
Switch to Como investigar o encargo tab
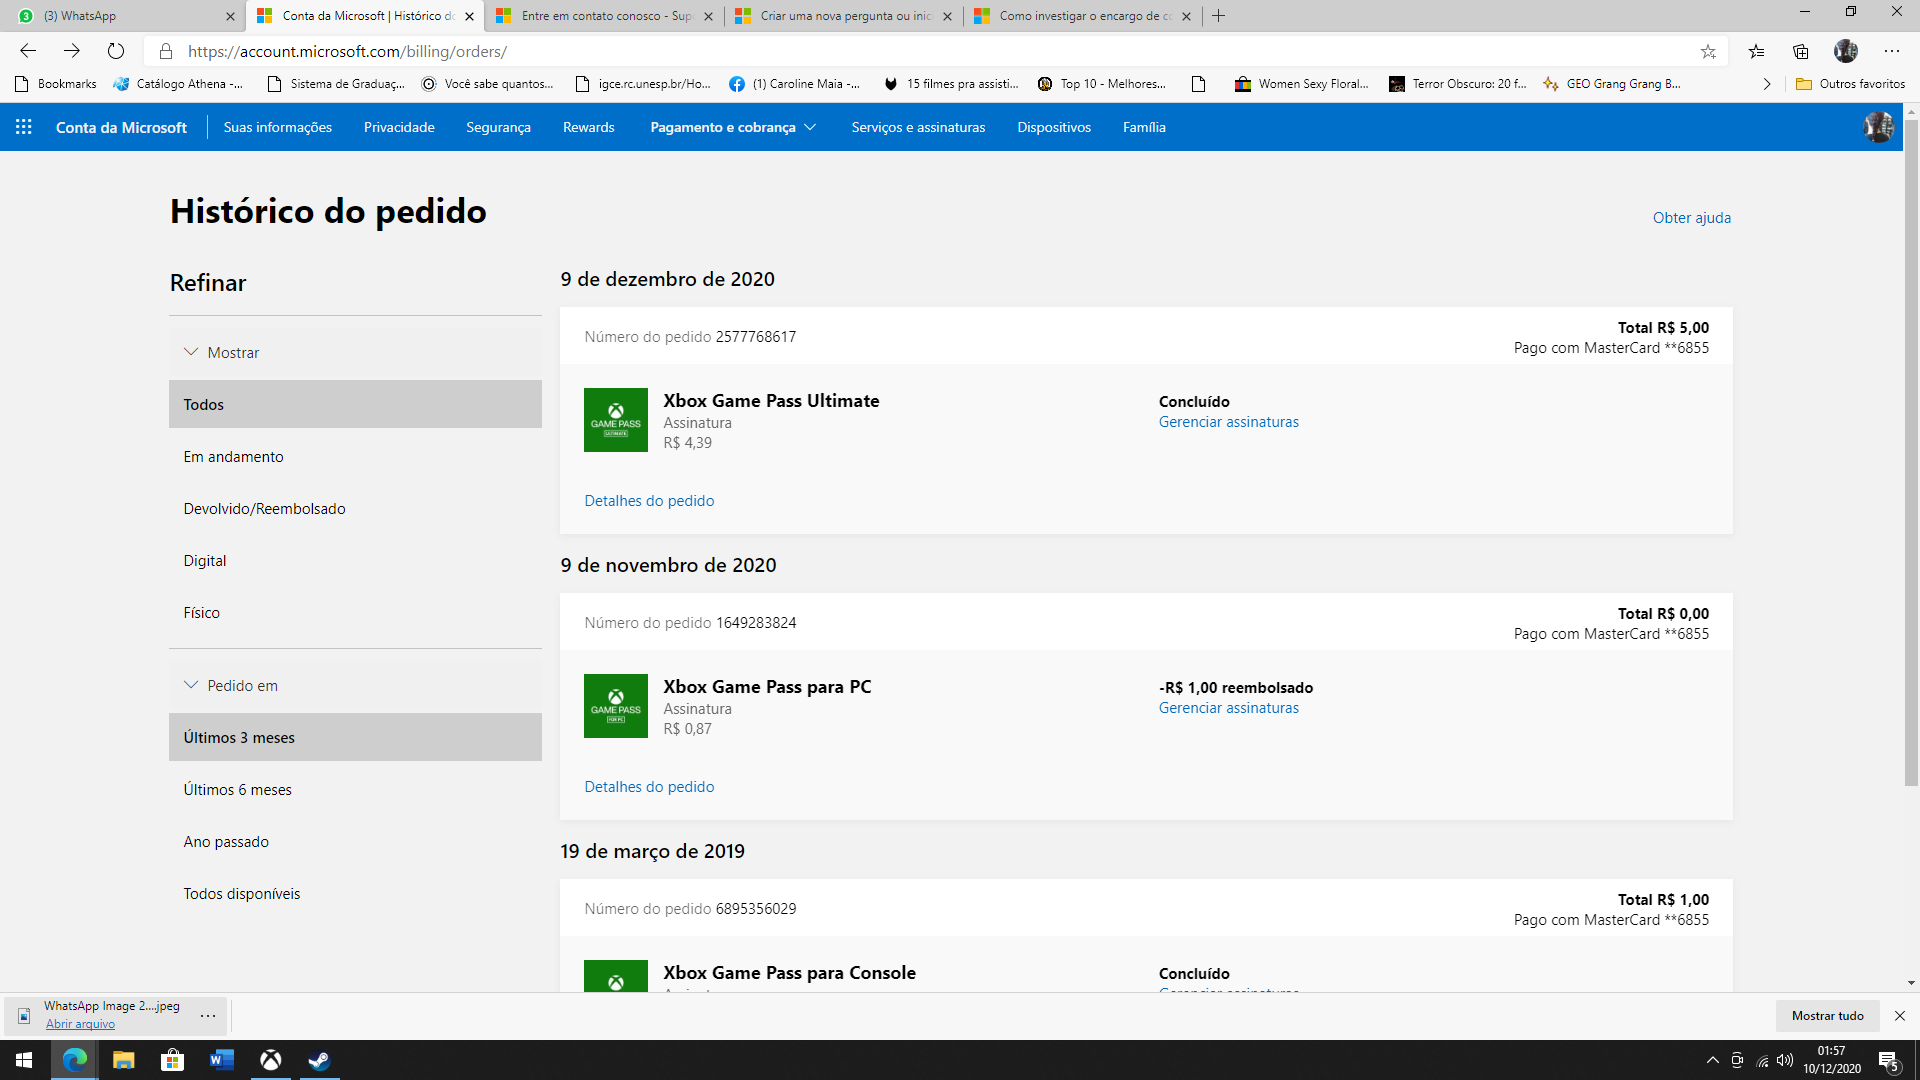tap(1082, 16)
